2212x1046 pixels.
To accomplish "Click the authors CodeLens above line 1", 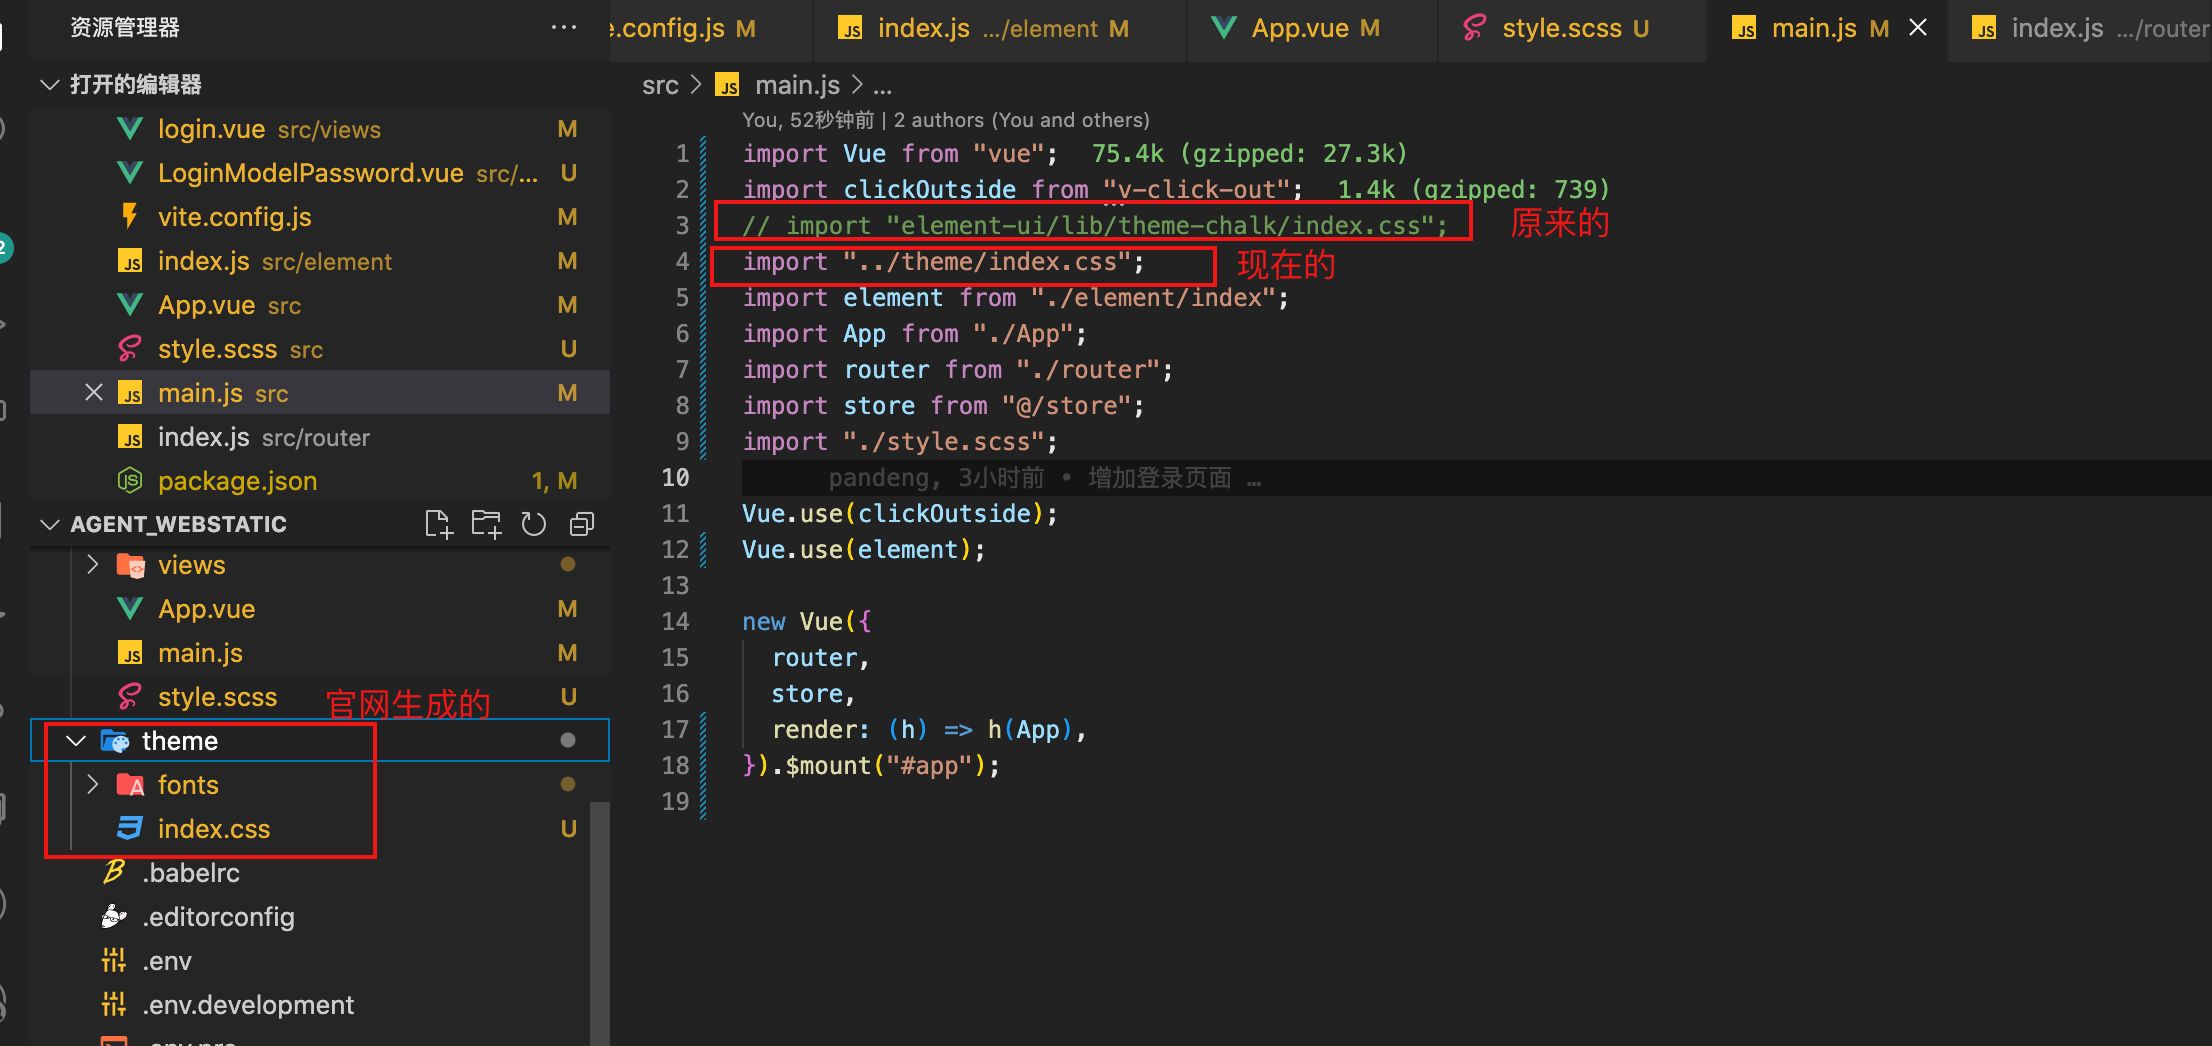I will coord(945,120).
